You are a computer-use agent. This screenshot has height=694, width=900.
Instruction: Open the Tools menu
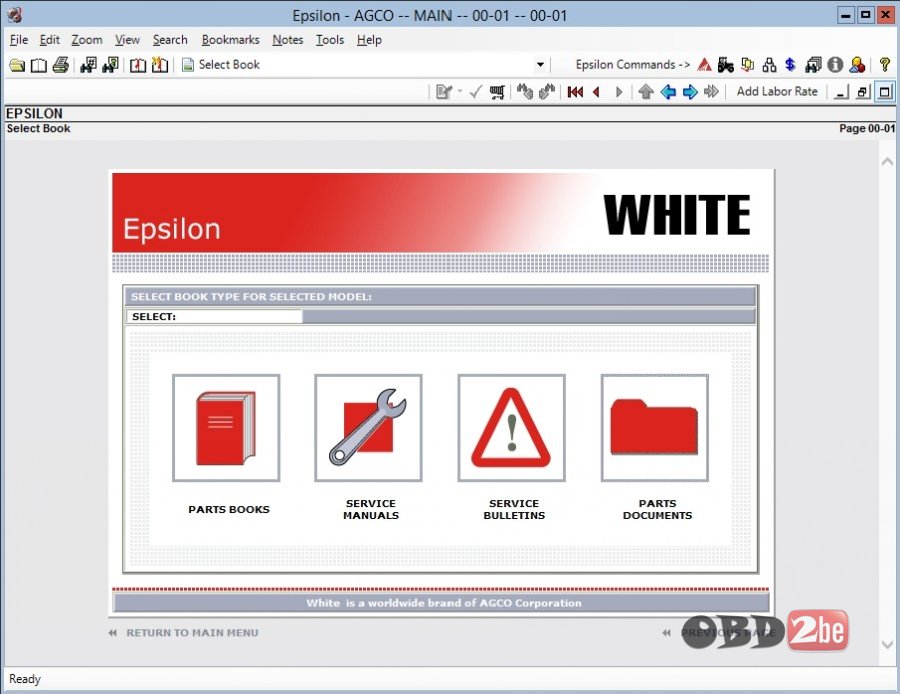(x=329, y=40)
